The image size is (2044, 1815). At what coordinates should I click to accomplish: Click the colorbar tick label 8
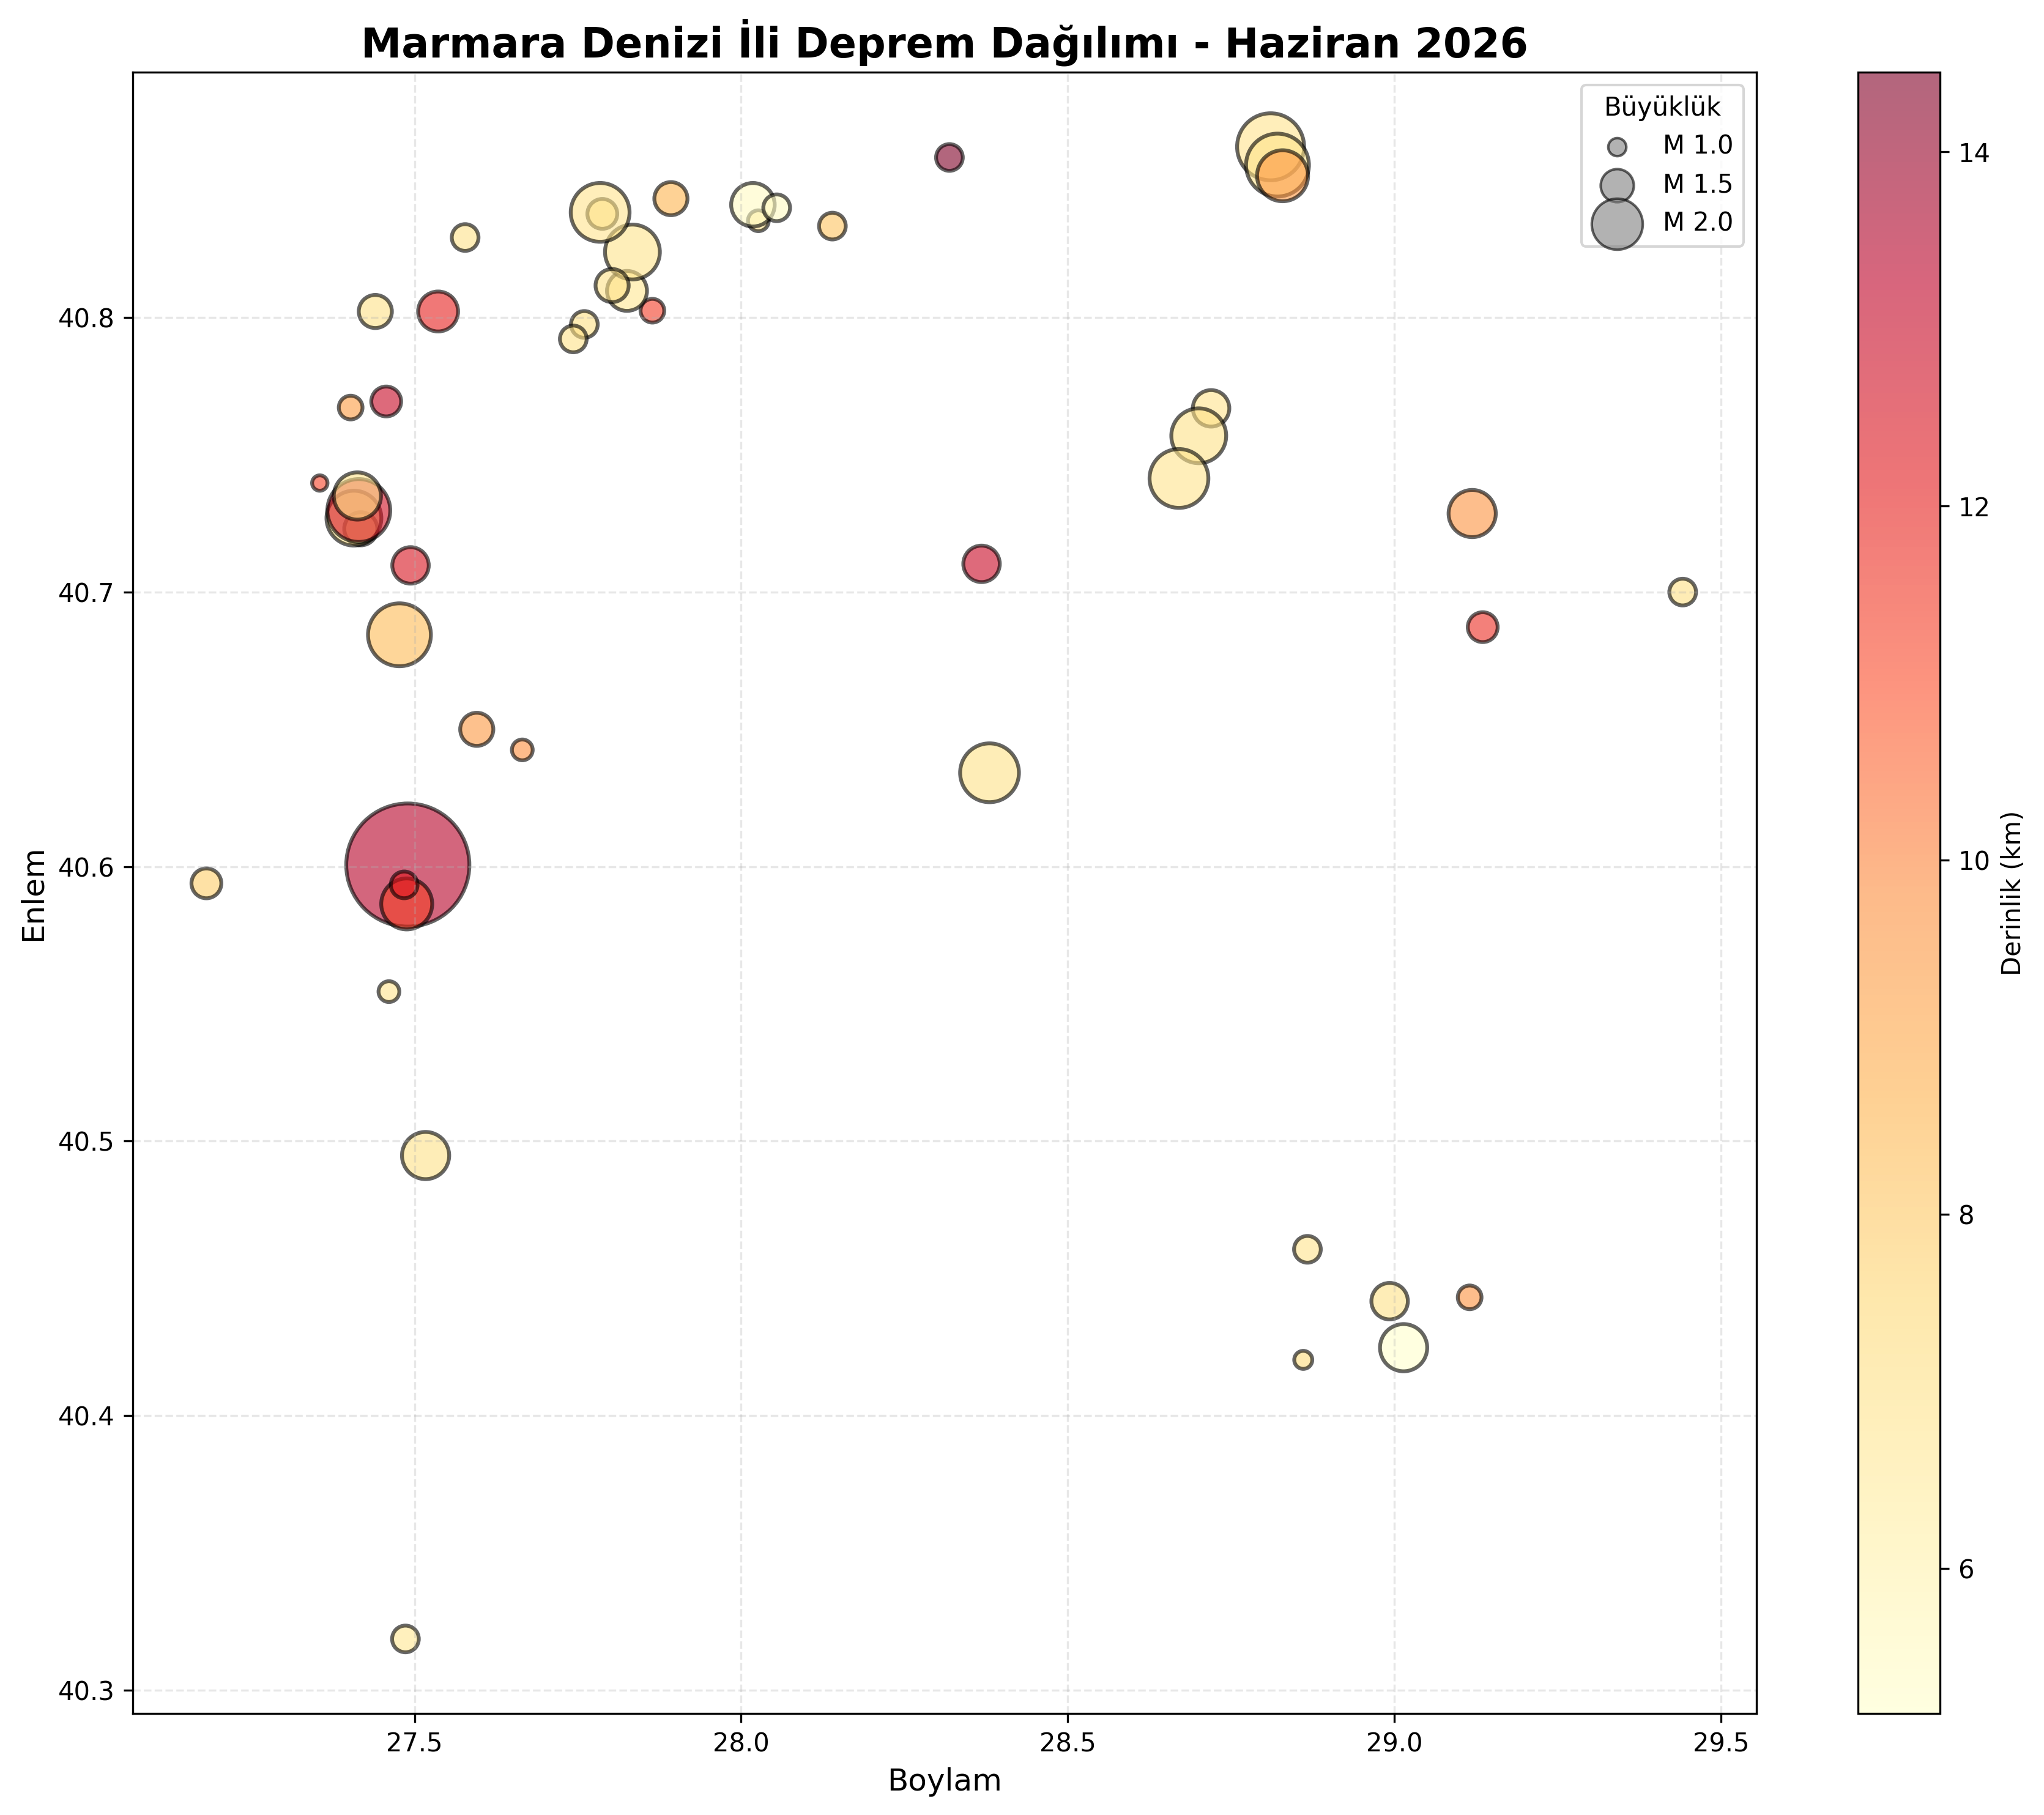tap(1966, 1215)
